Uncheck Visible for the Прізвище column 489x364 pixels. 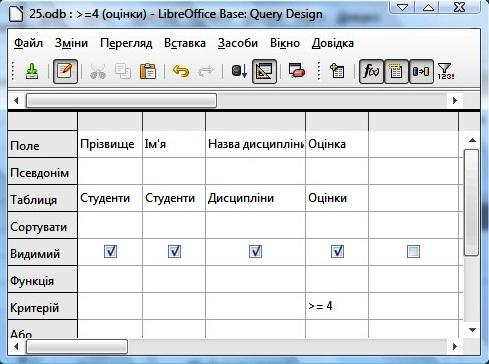[110, 251]
